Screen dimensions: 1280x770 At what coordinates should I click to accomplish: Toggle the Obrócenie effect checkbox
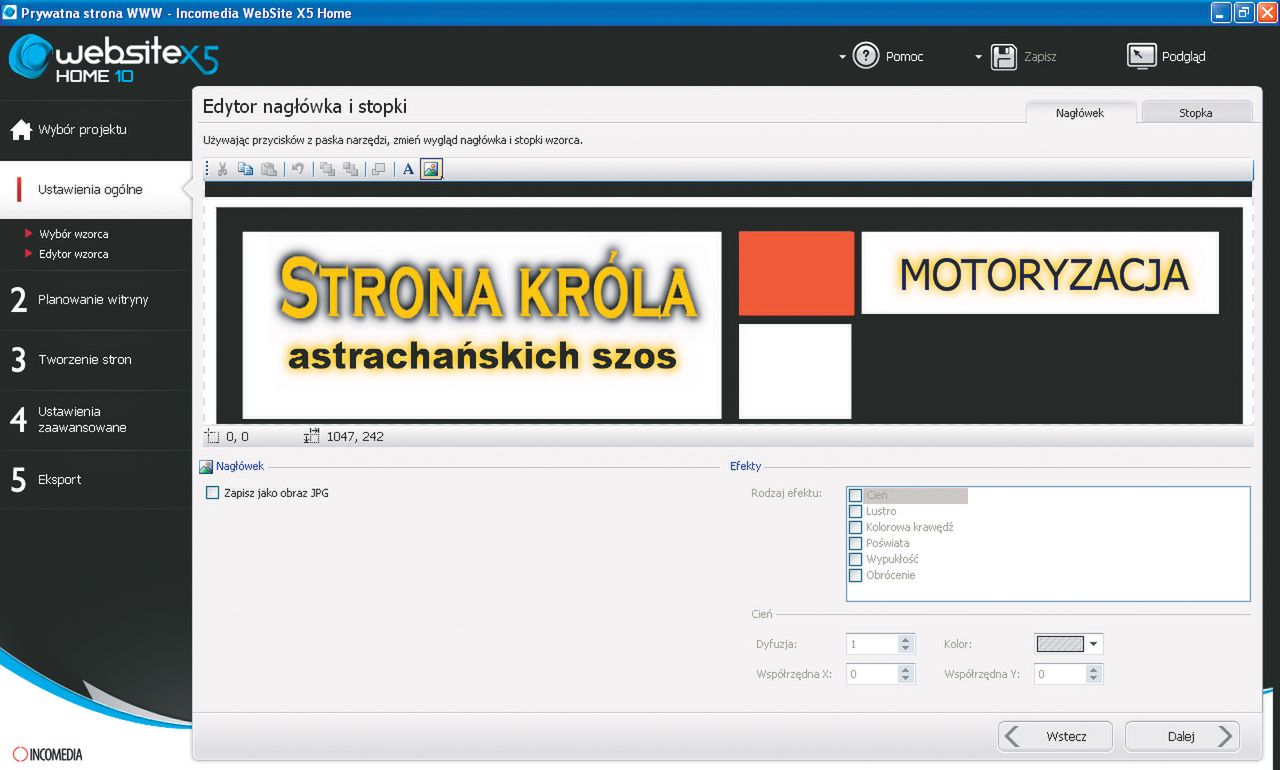pyautogui.click(x=855, y=575)
